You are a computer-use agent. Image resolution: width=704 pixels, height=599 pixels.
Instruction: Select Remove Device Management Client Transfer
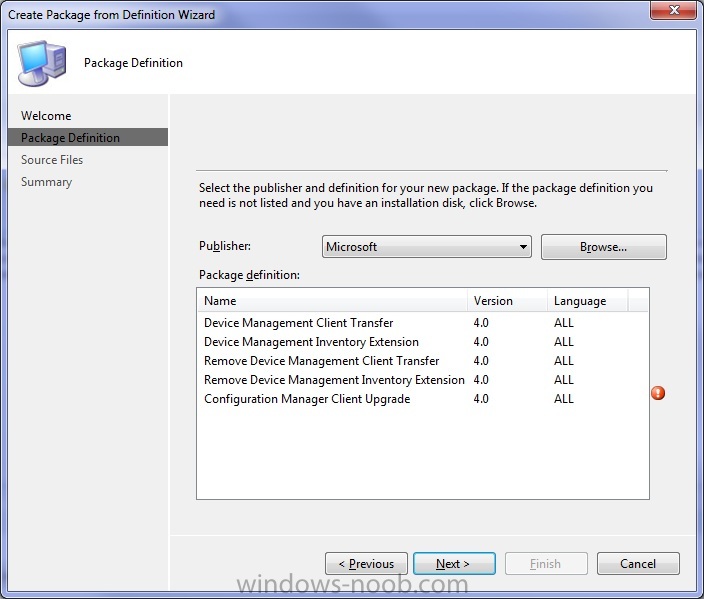pyautogui.click(x=422, y=361)
